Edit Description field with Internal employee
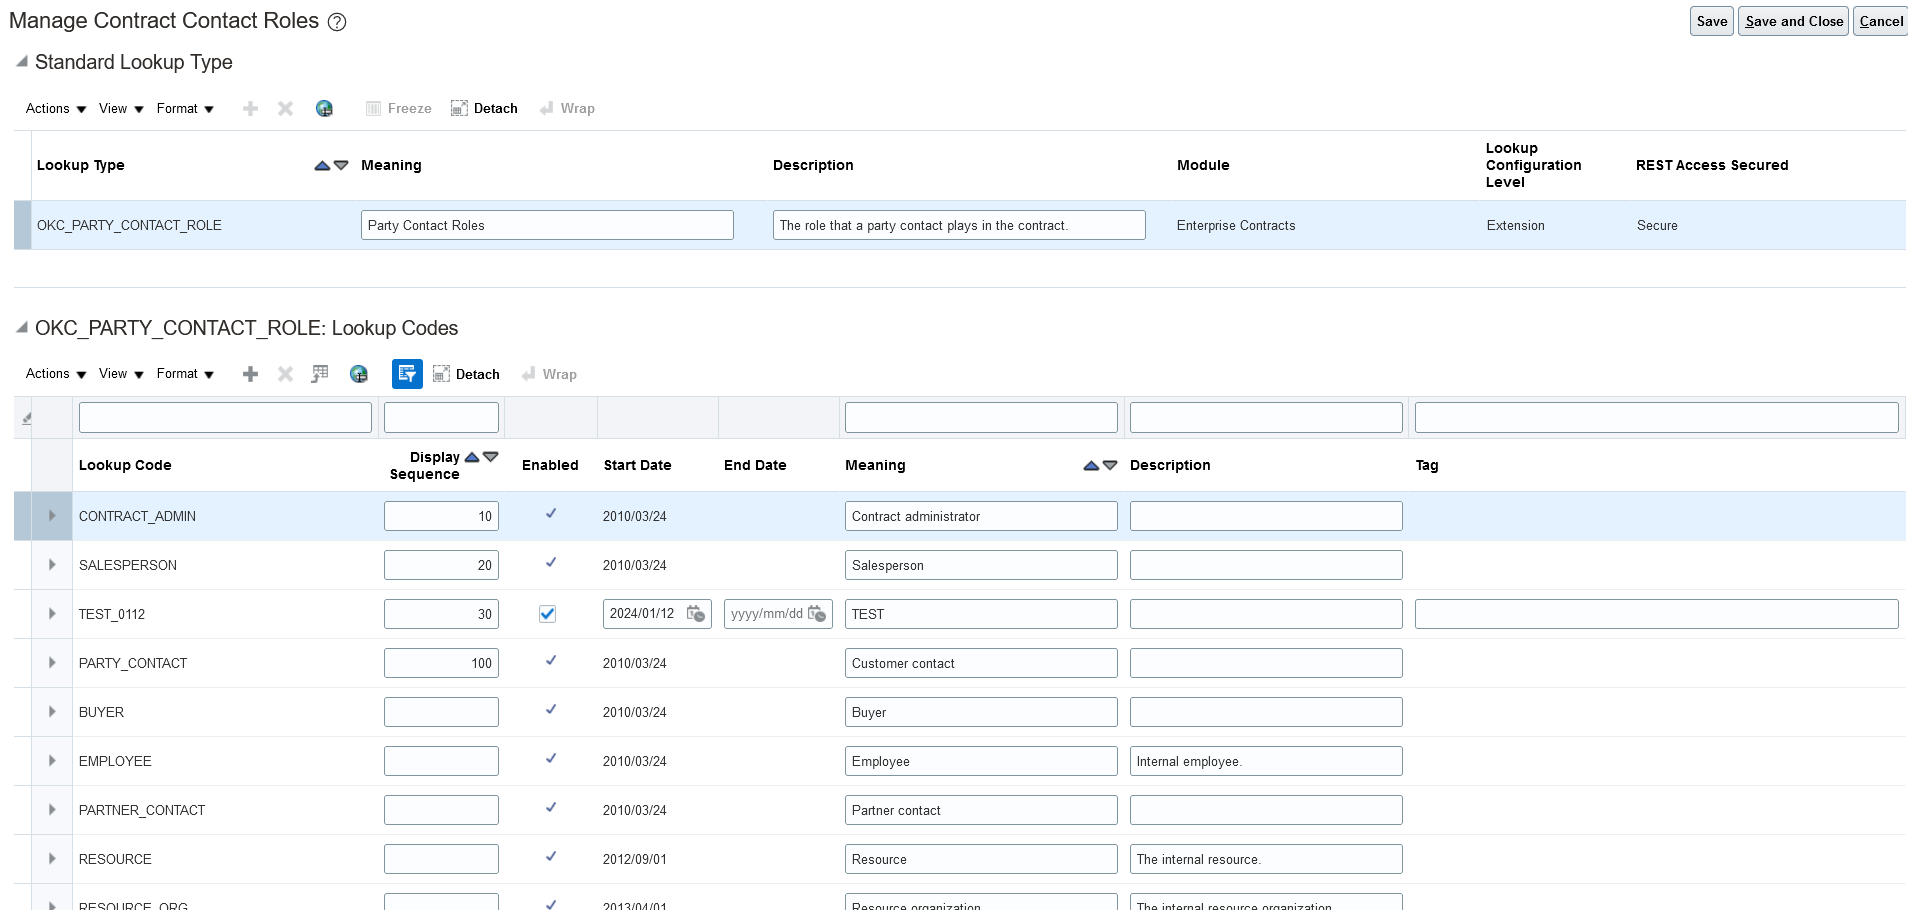Viewport: 1908px width, 910px height. [1266, 761]
